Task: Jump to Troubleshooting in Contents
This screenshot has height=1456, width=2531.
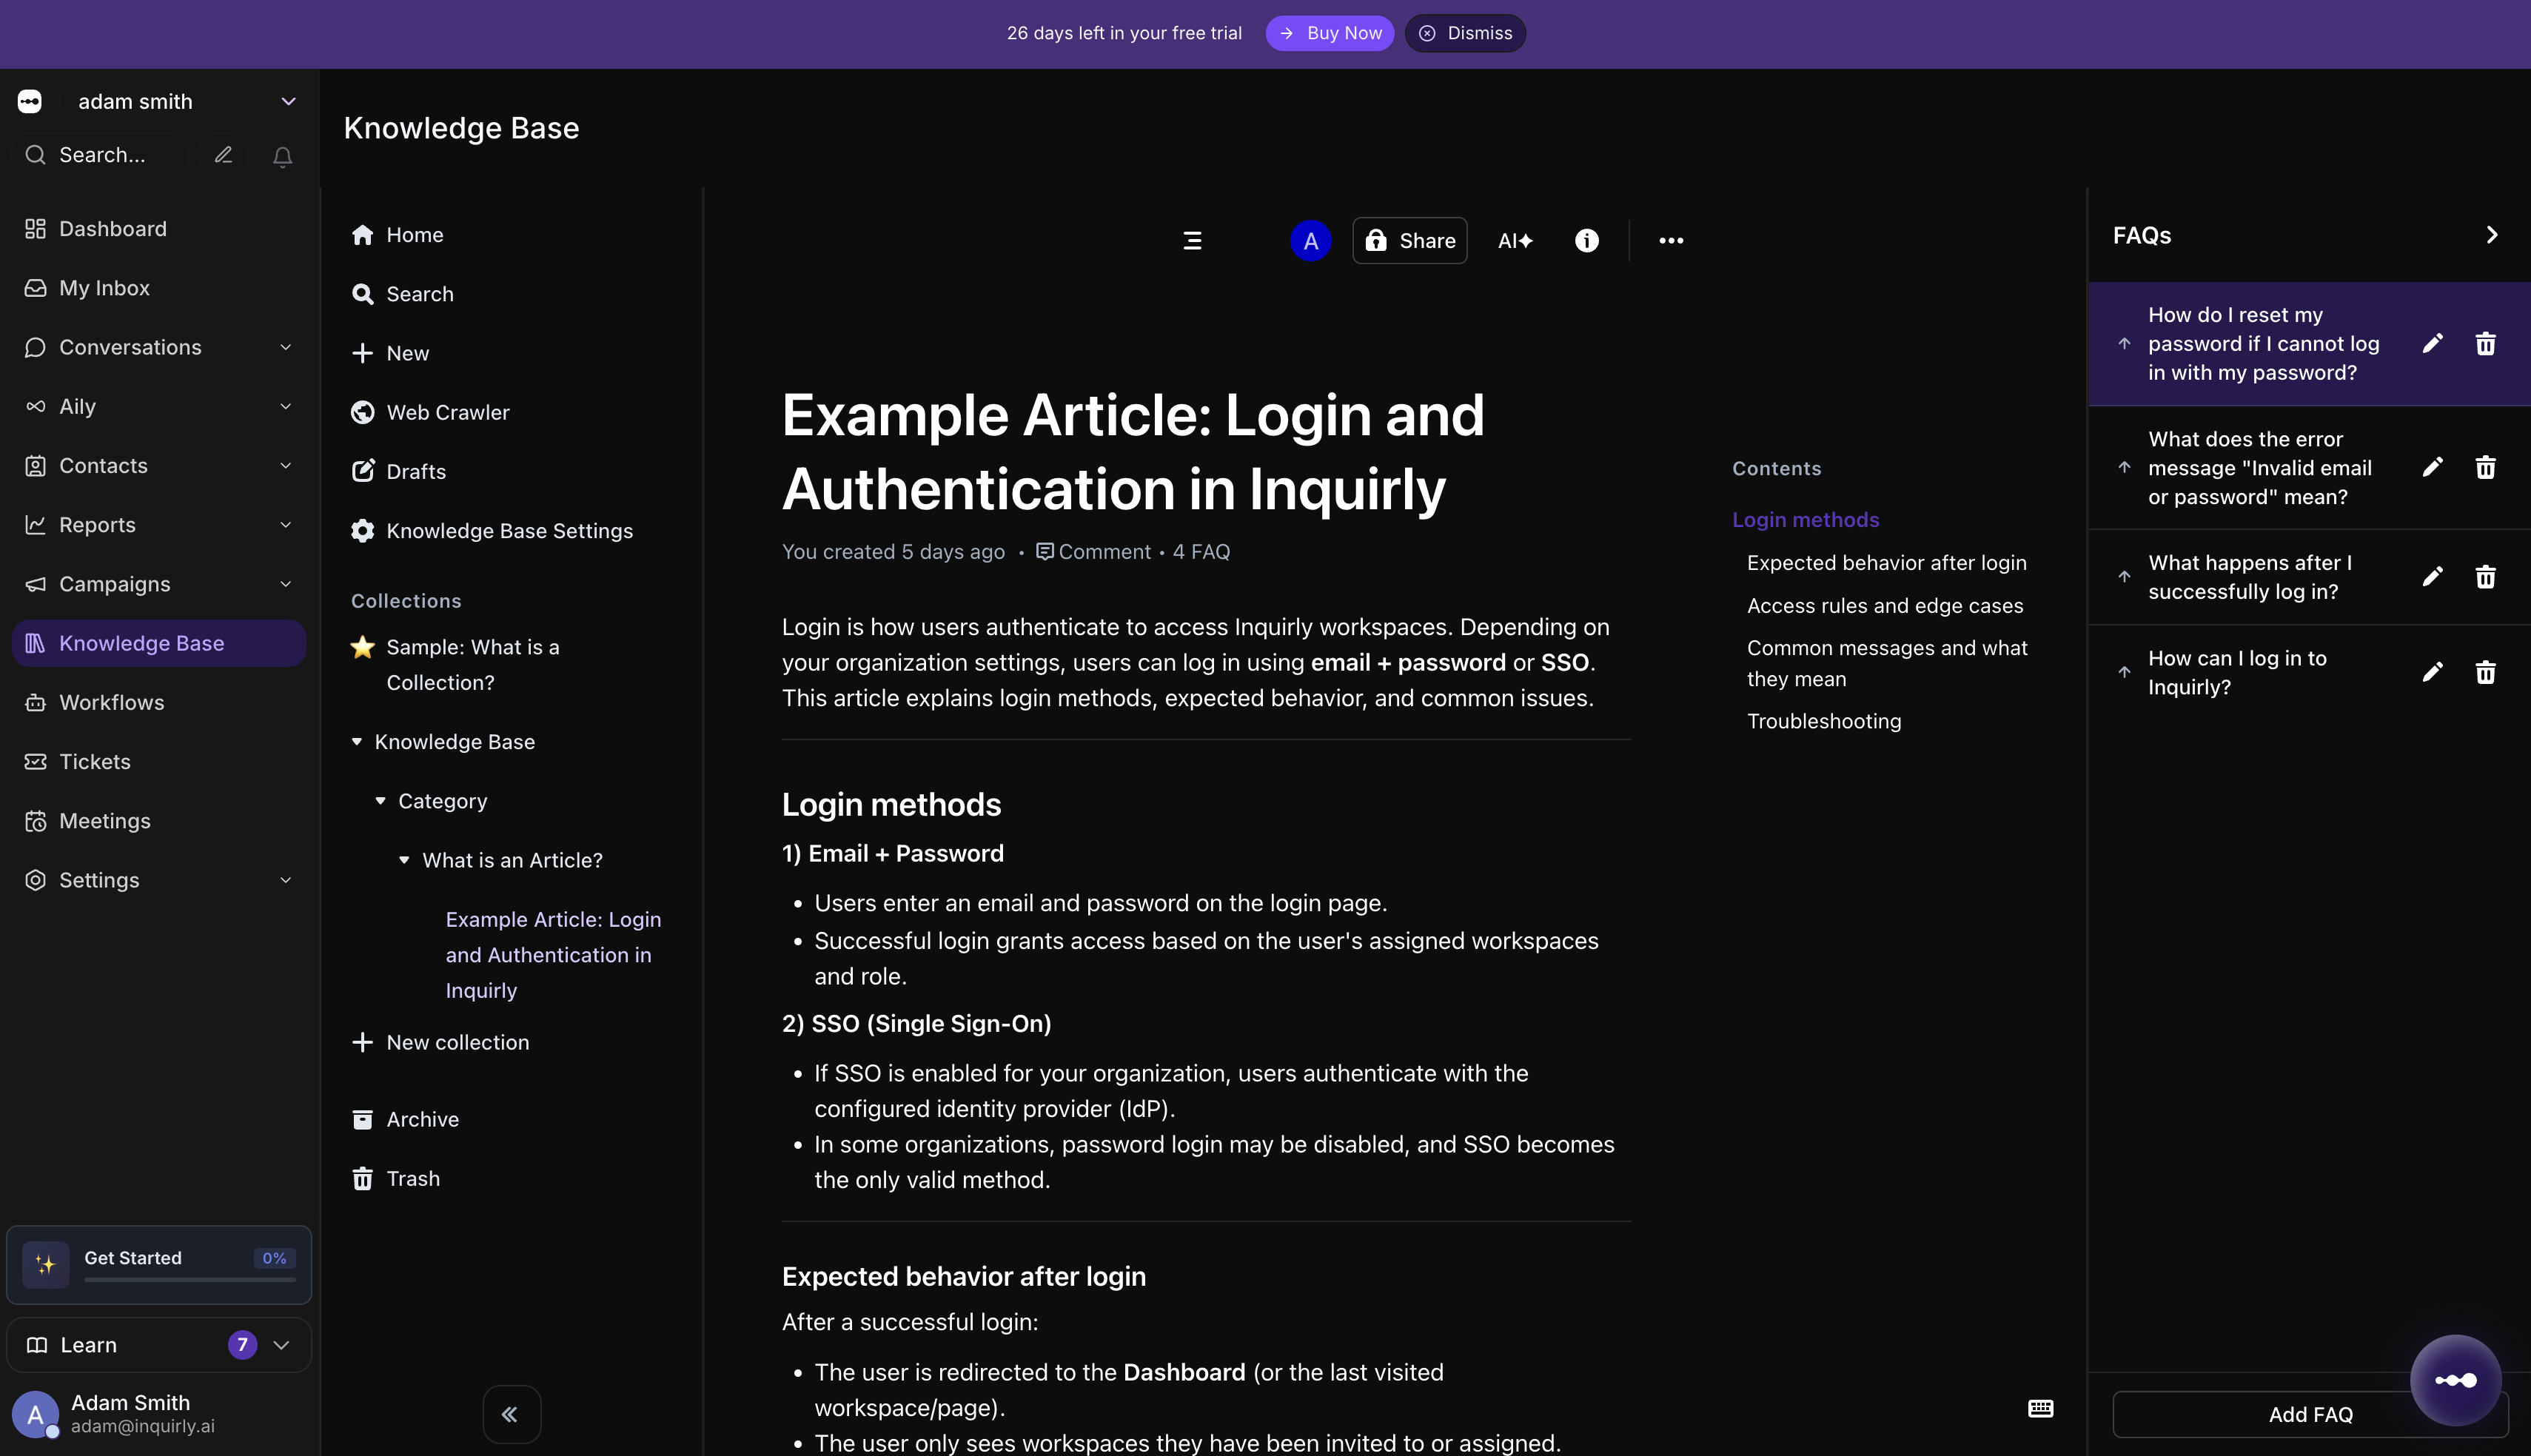Action: point(1824,721)
